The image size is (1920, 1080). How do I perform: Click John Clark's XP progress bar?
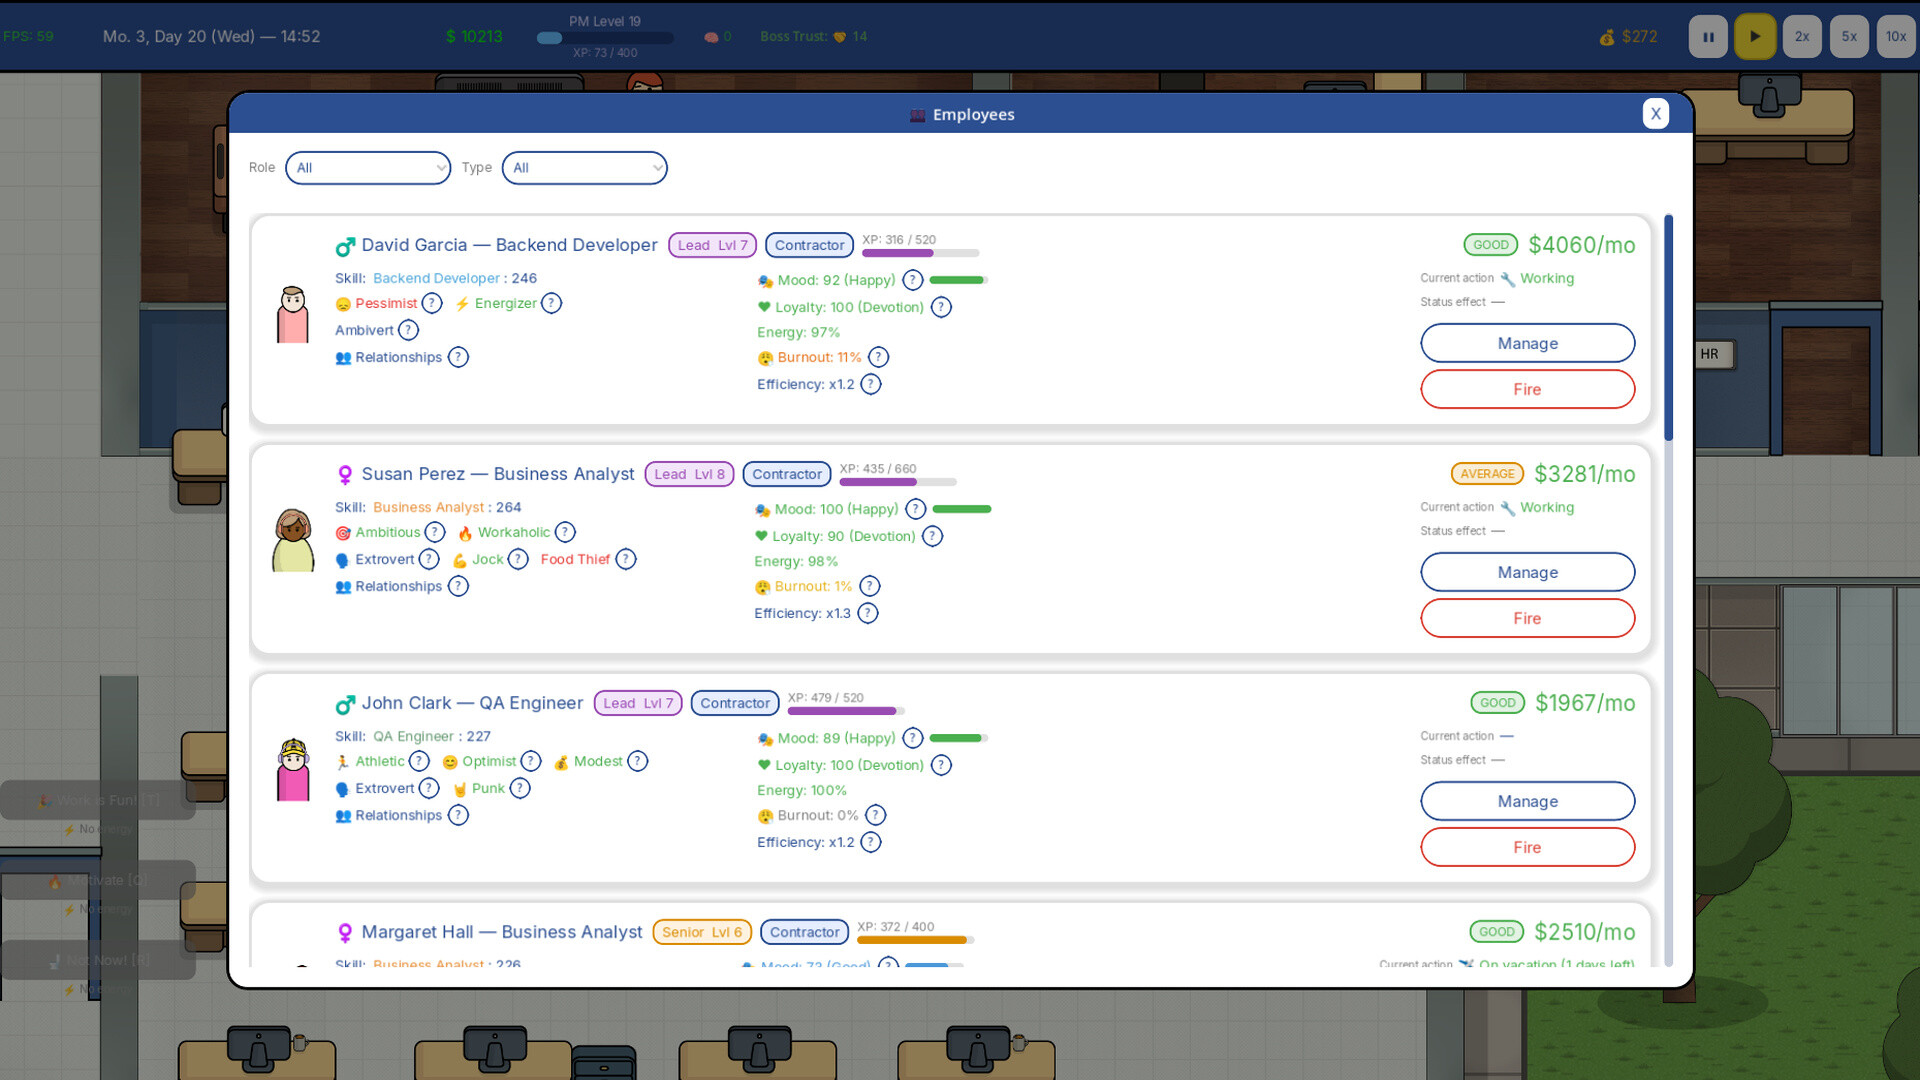(846, 711)
